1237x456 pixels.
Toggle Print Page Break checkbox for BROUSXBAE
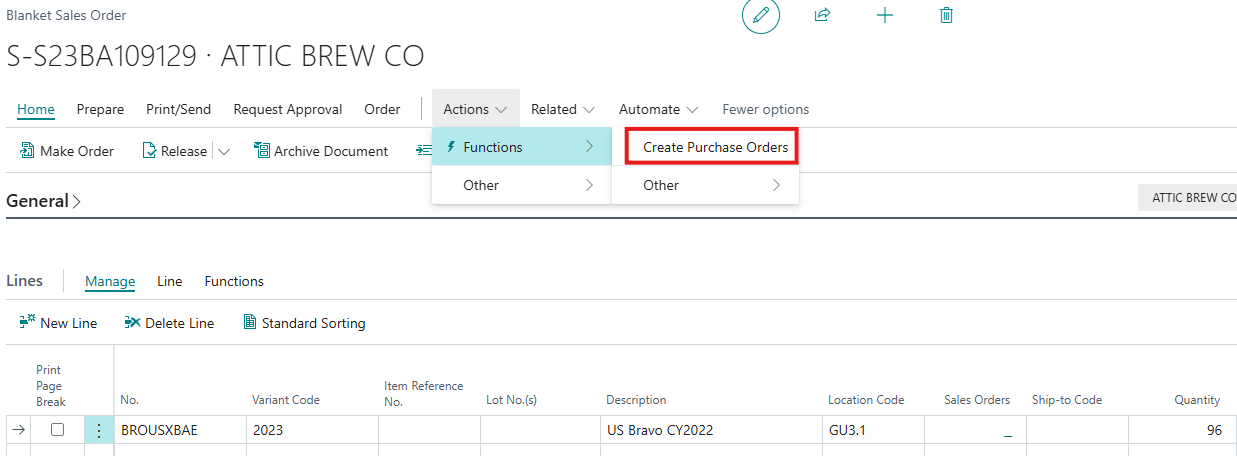(x=57, y=430)
